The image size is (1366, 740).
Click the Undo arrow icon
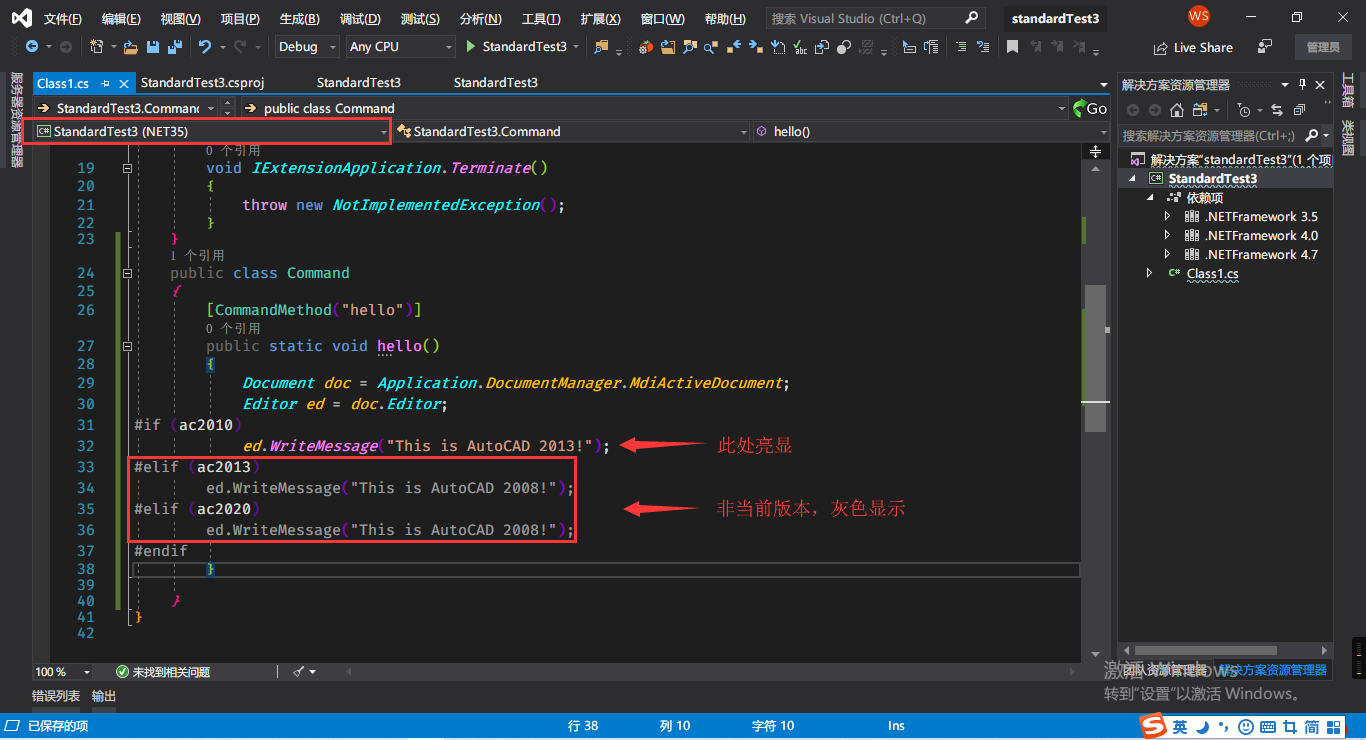tap(205, 47)
